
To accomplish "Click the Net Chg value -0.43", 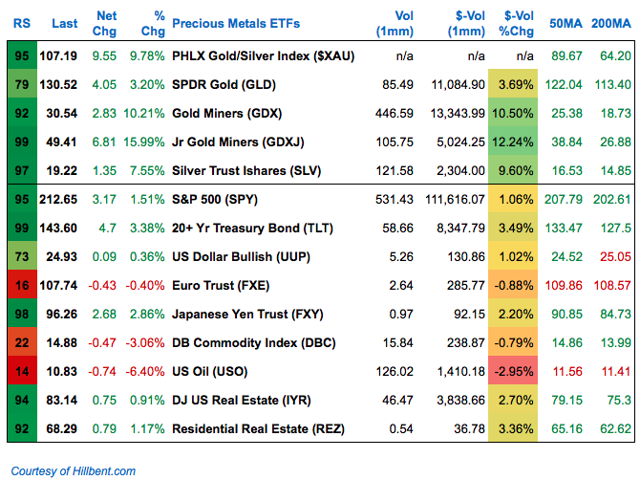I will tap(102, 285).
